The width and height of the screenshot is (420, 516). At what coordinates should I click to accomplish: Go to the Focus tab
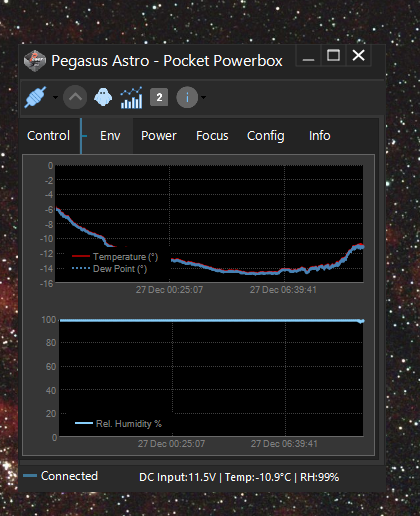point(212,136)
